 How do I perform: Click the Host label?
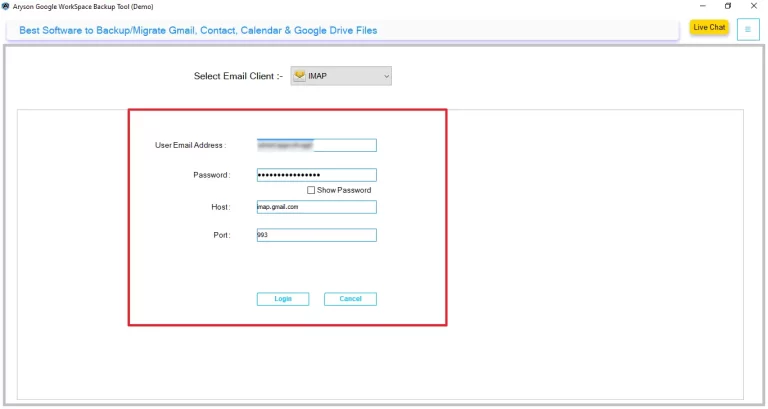pyautogui.click(x=220, y=207)
